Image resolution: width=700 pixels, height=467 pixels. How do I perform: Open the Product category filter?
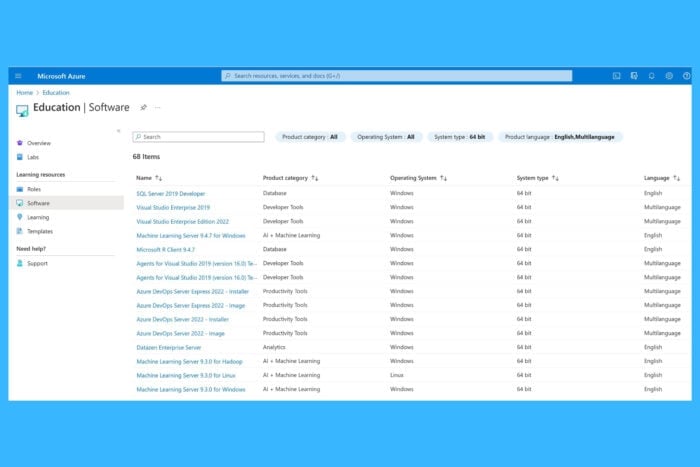310,137
